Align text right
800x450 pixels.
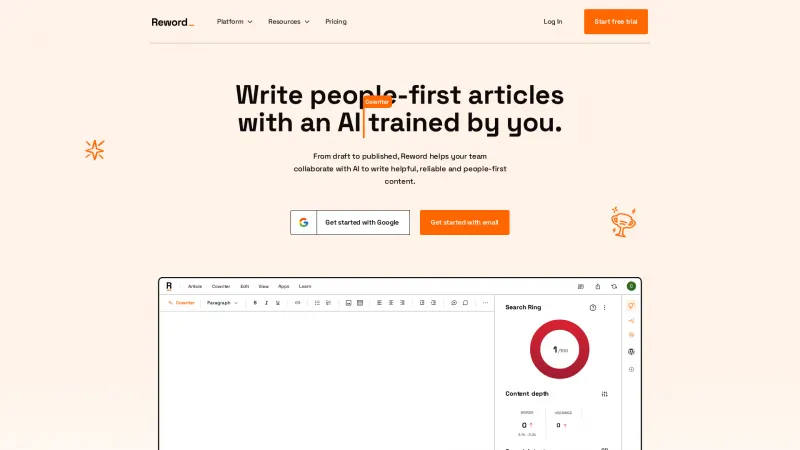click(402, 303)
